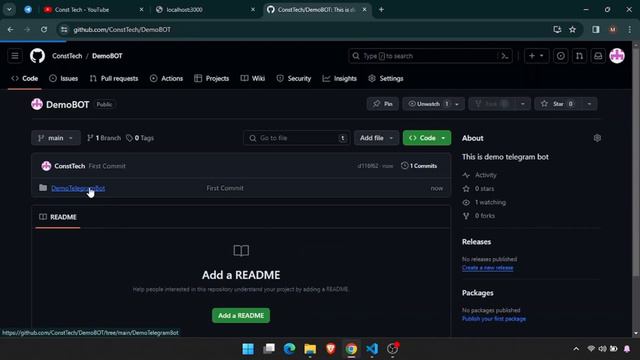This screenshot has height=360, width=640.
Task: Open the pull requests icon in the header
Action: 579,56
